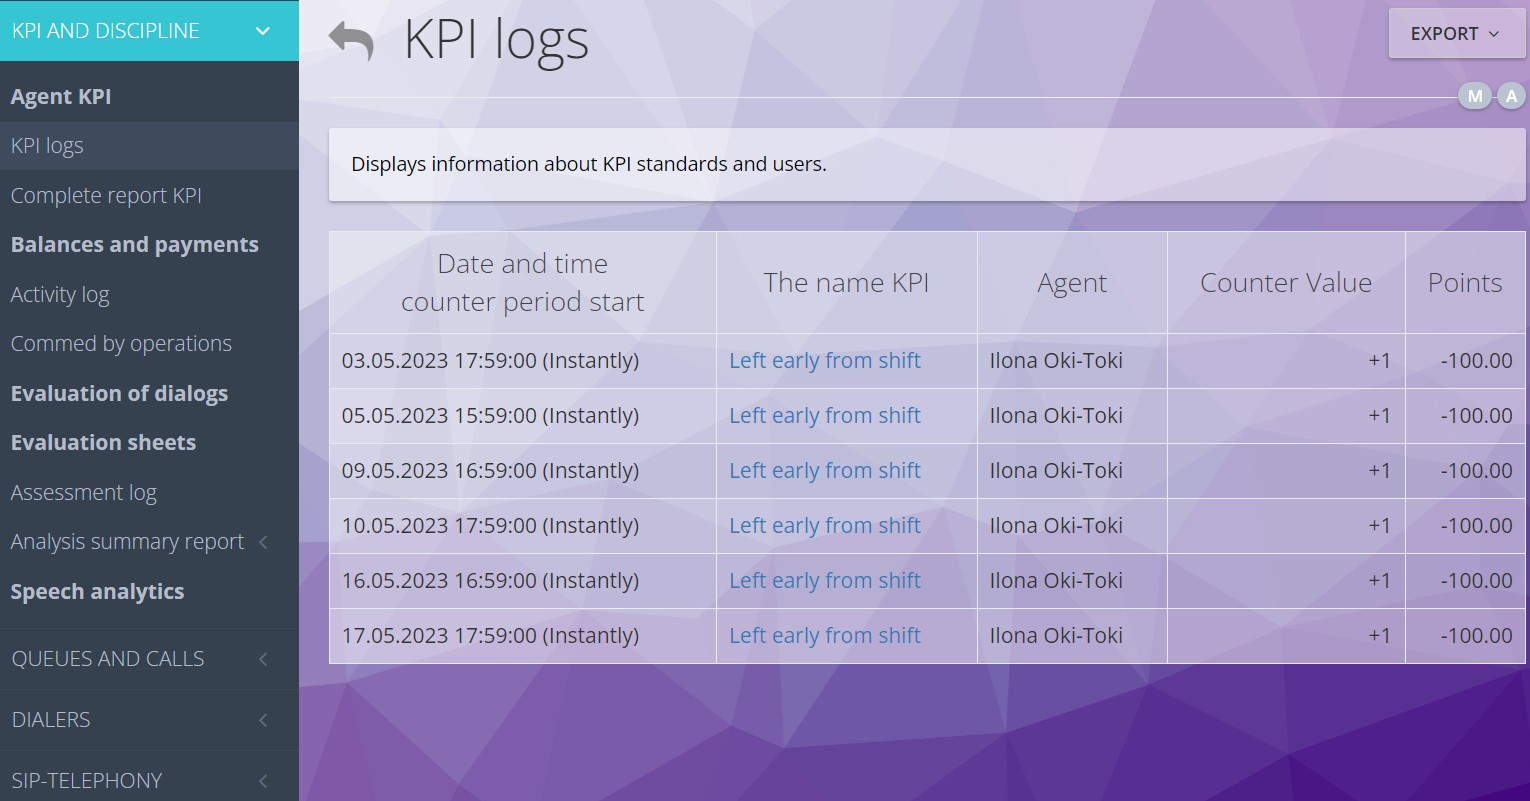The image size is (1530, 801).
Task: Click the KPI standards description text
Action: pyautogui.click(x=589, y=164)
